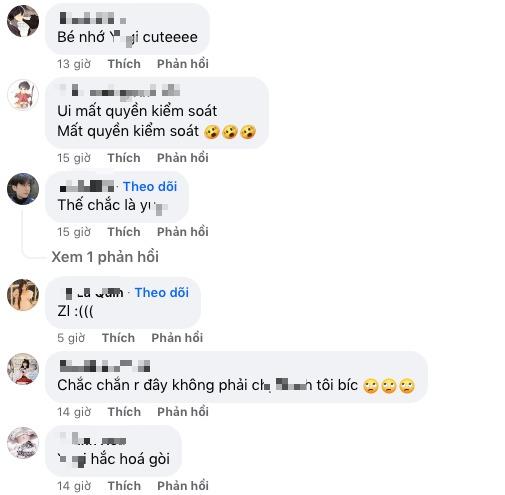Follow the 'Thế chắc là' commenter via Theo dõi
Image resolution: width=505 pixels, height=495 pixels.
pyautogui.click(x=150, y=187)
